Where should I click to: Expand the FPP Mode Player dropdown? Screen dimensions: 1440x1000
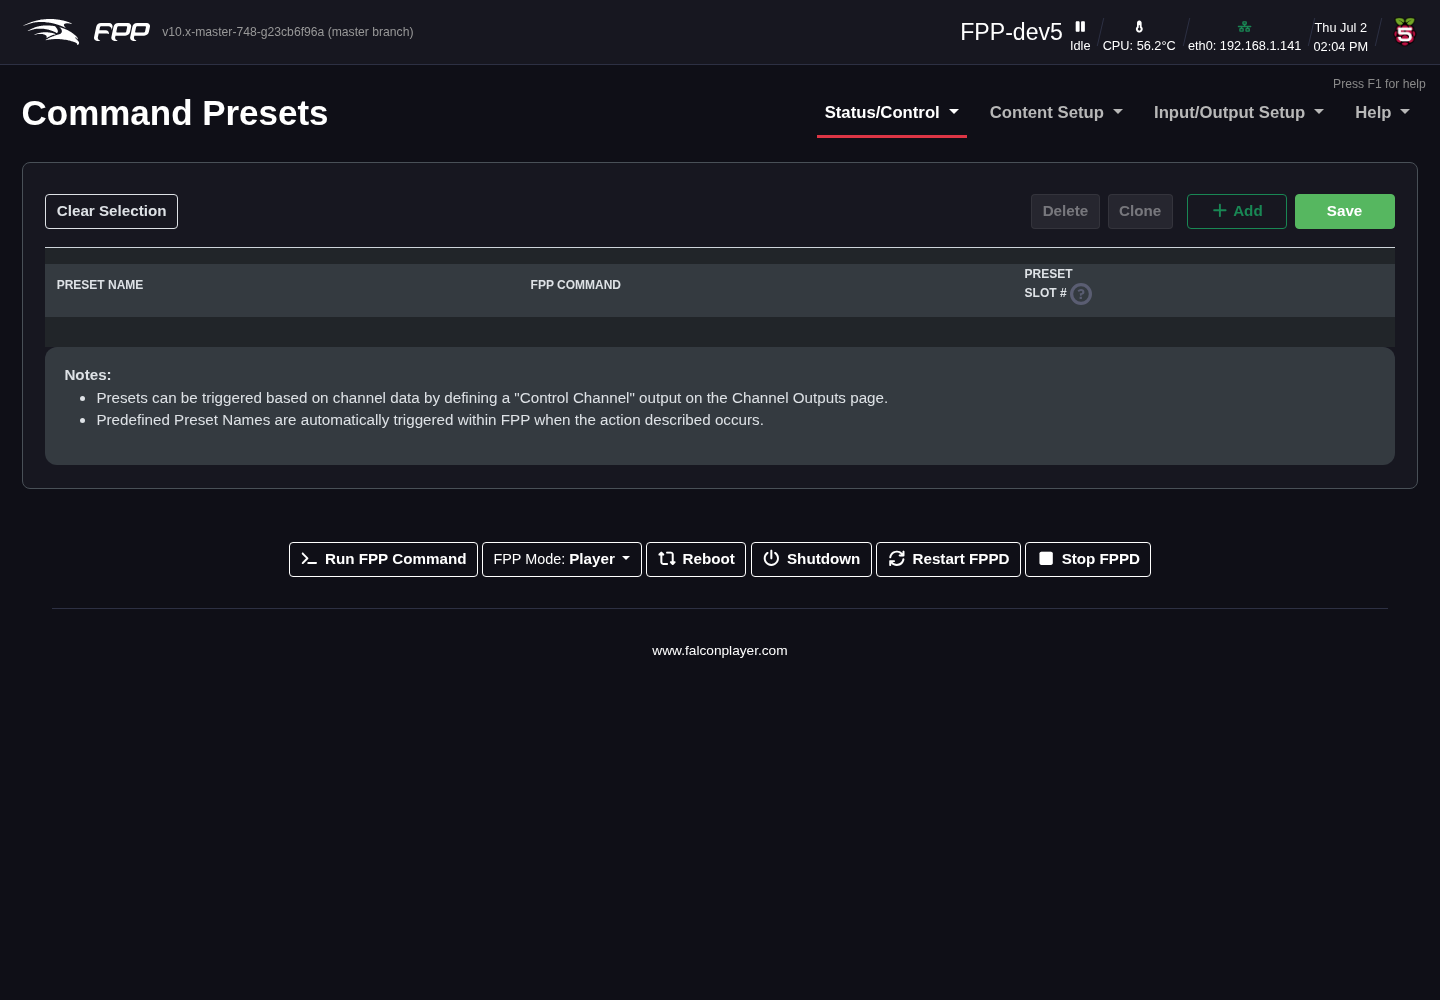tap(562, 559)
